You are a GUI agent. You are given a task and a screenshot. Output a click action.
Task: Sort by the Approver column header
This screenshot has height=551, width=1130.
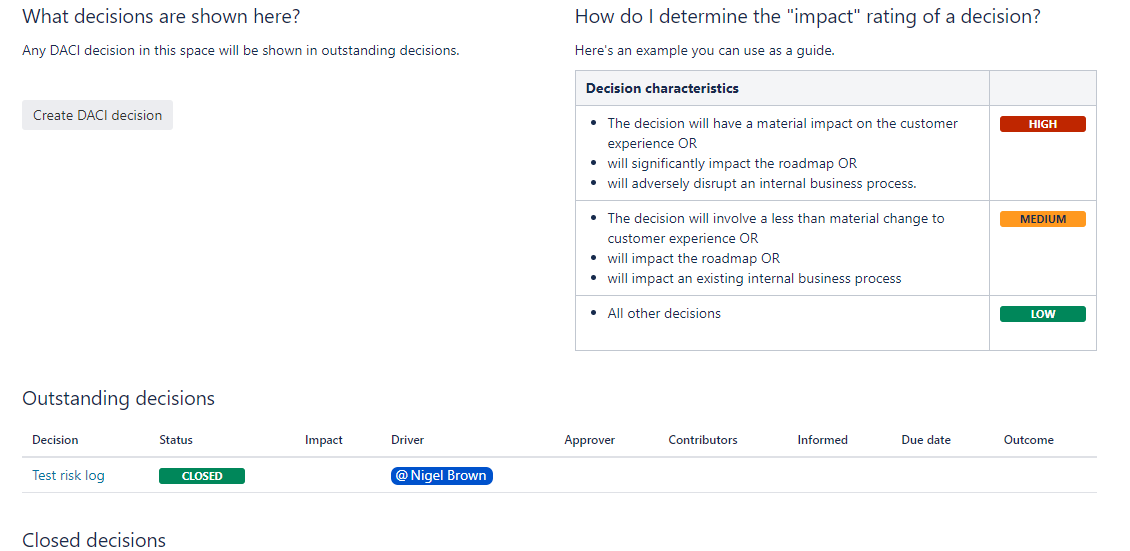click(x=590, y=440)
